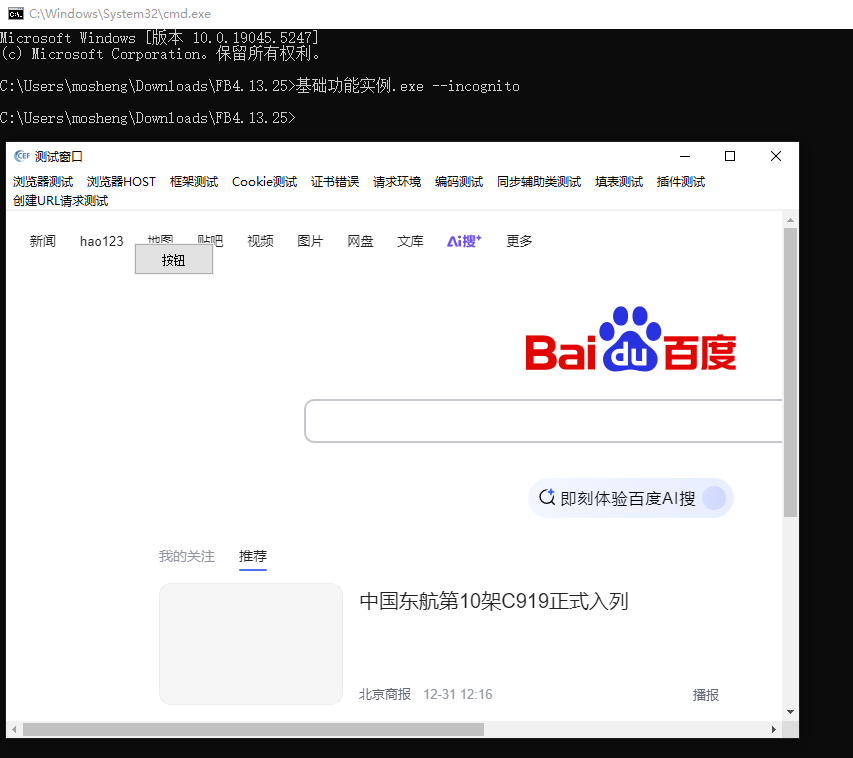Click the 12-31 12:16 timestamp
The width and height of the screenshot is (853, 758).
[x=458, y=694]
